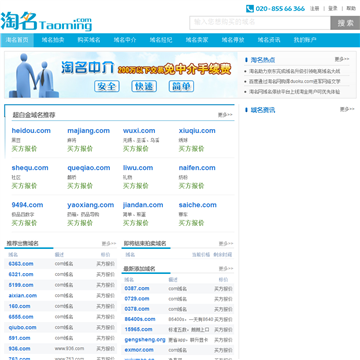Open the 域名资讯 nav item in the menu bar
360x360 pixels.
coord(269,40)
